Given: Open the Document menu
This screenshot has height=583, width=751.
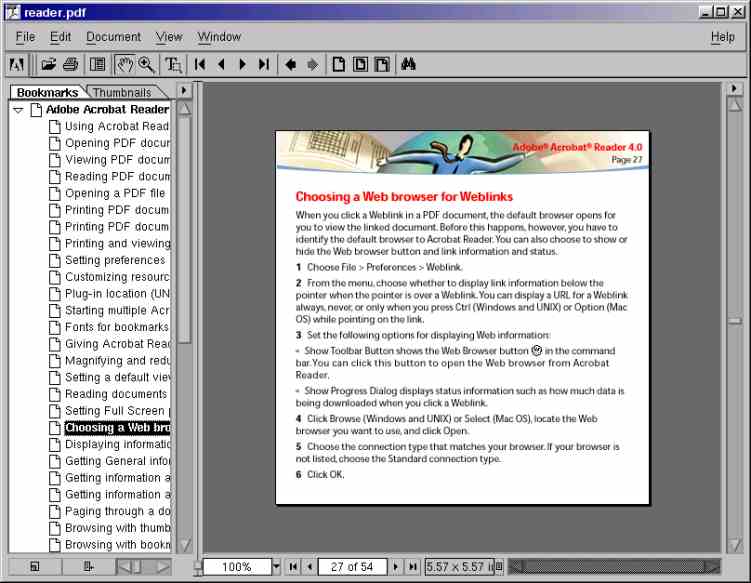Looking at the screenshot, I should tap(114, 37).
